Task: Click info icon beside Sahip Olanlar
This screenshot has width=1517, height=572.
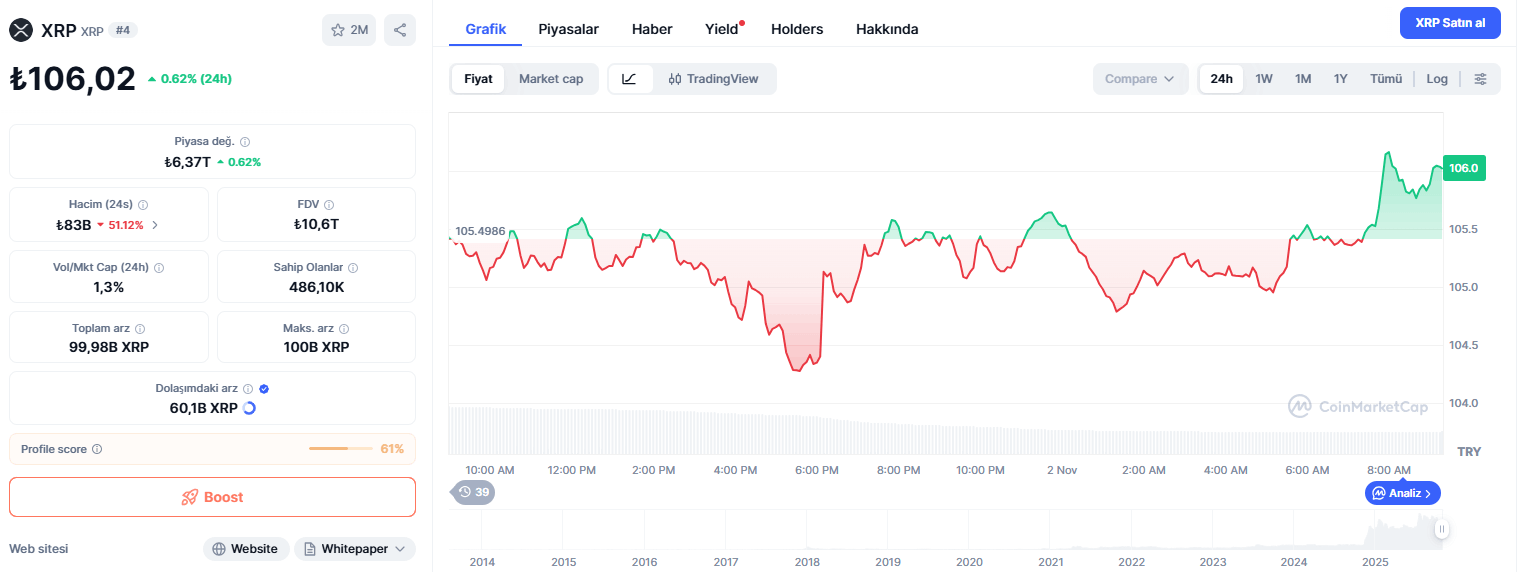Action: [x=353, y=268]
